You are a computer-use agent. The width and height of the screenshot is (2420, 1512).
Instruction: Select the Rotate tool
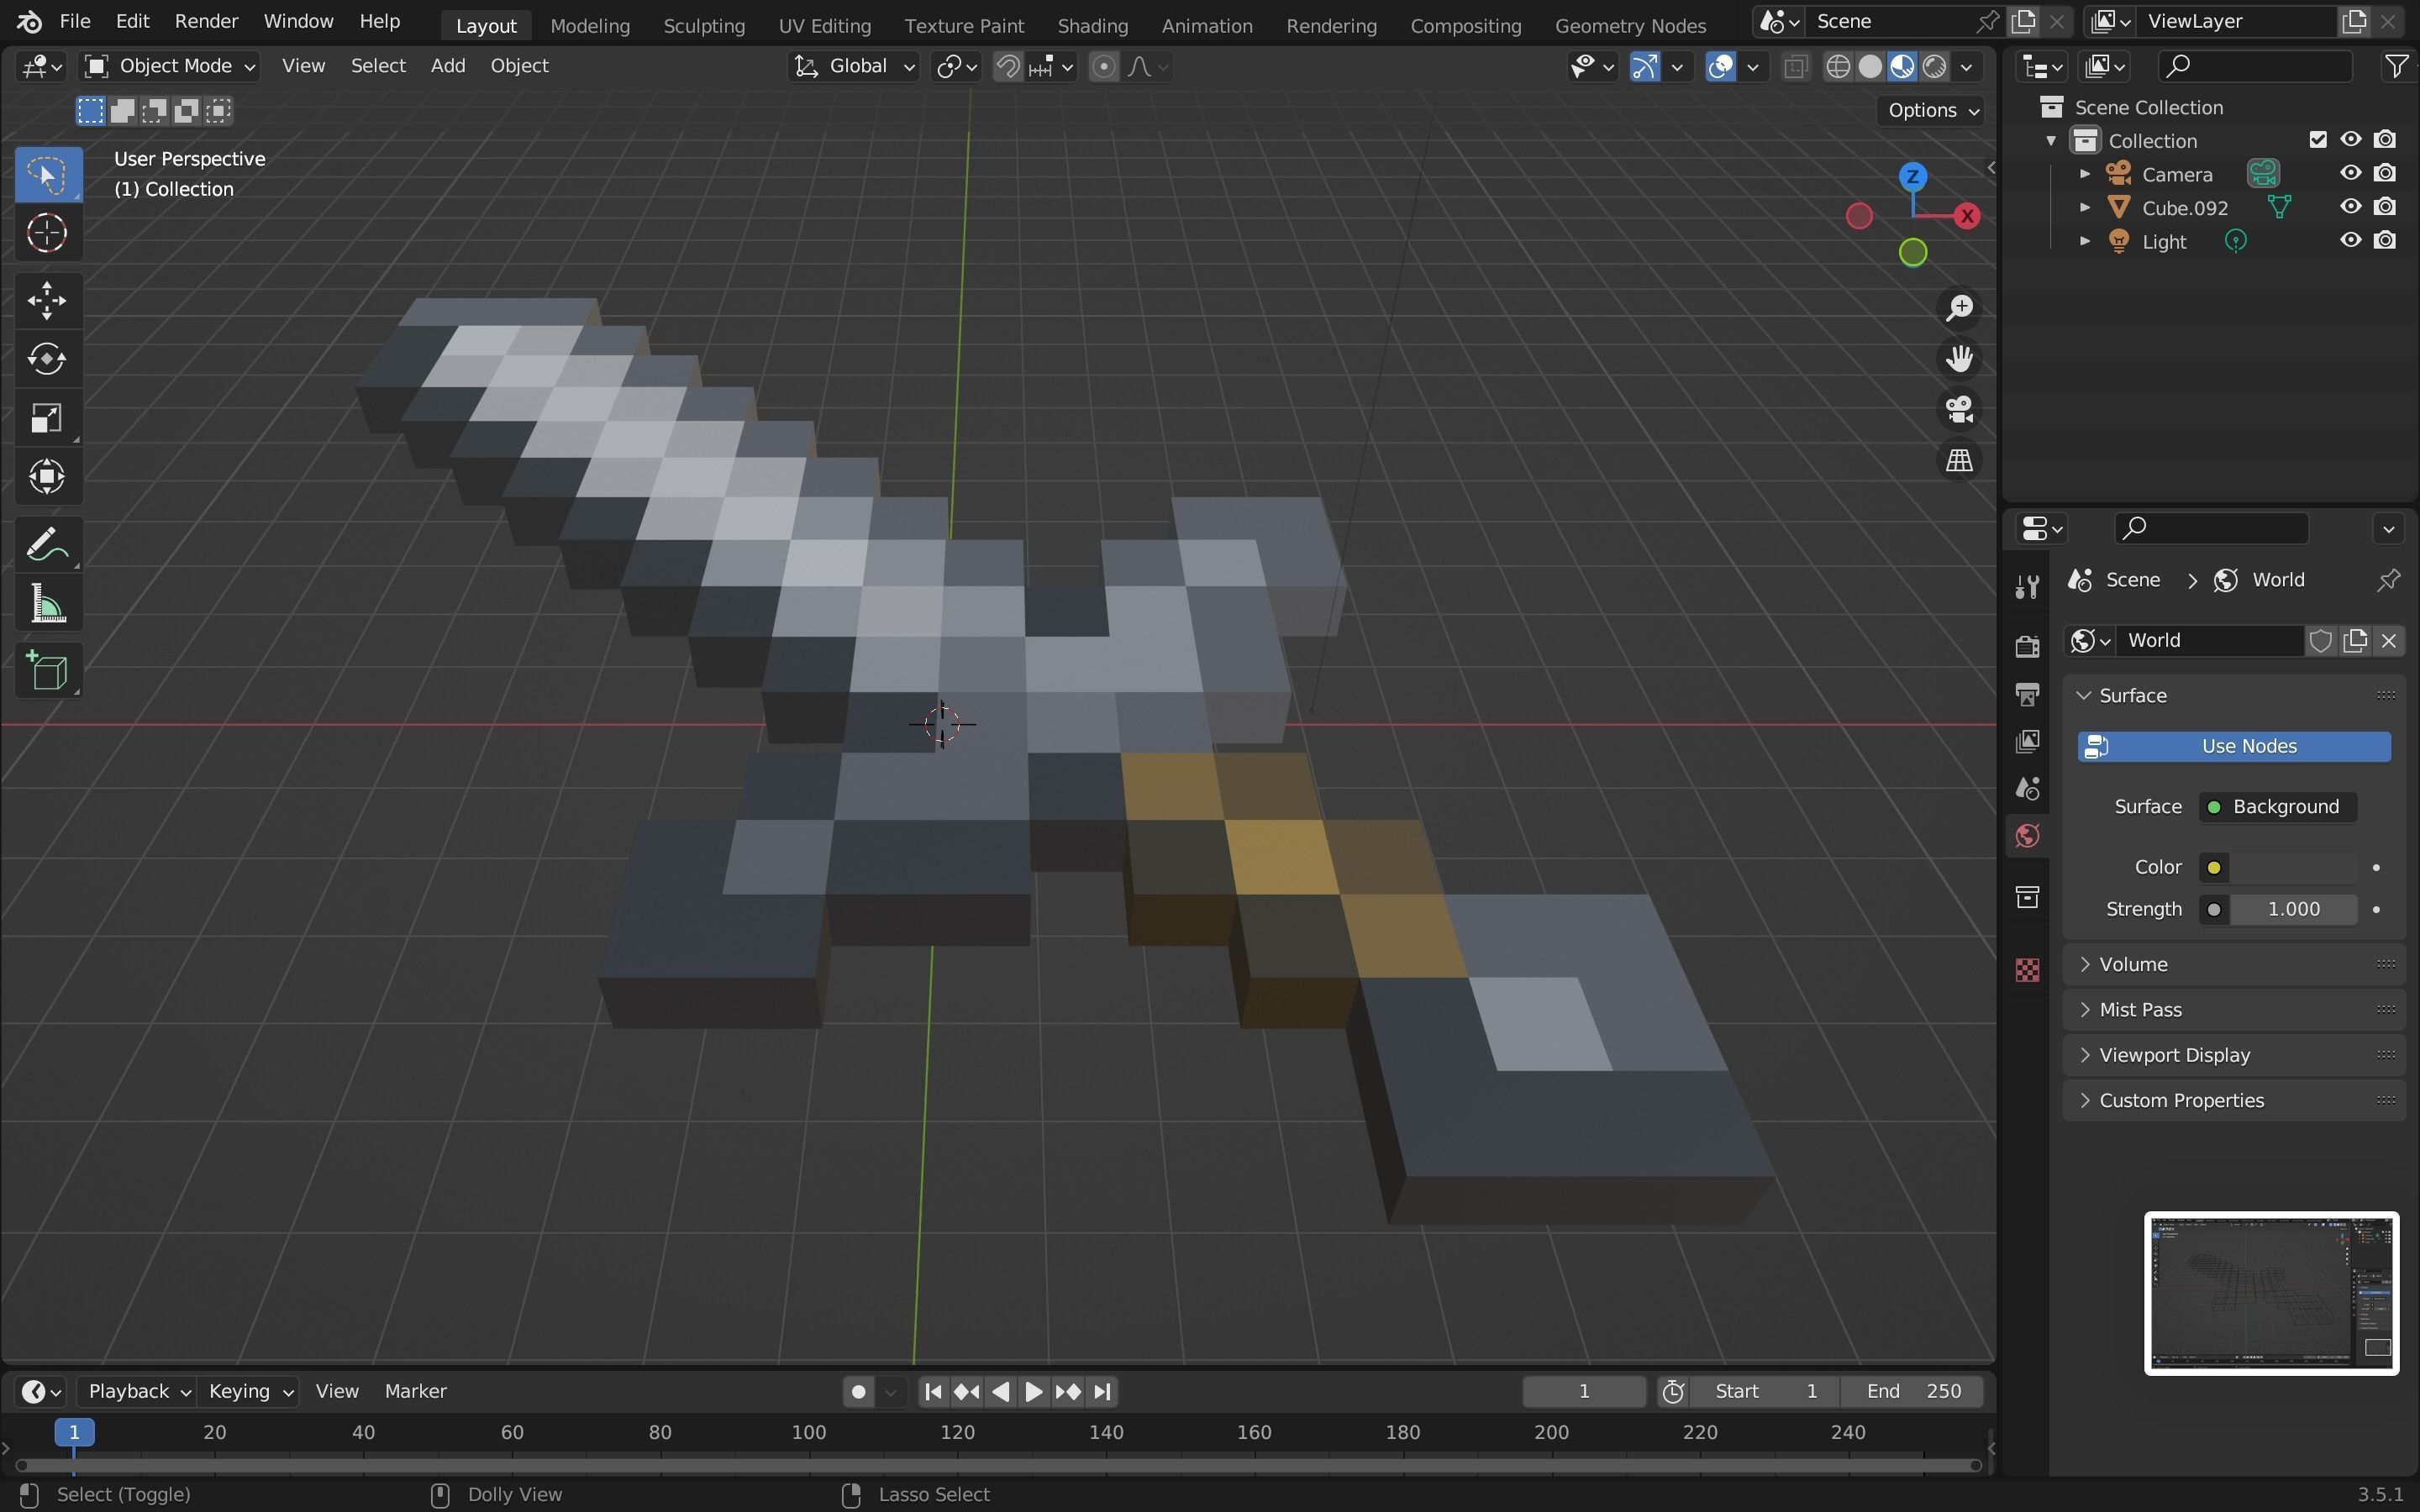(48, 358)
